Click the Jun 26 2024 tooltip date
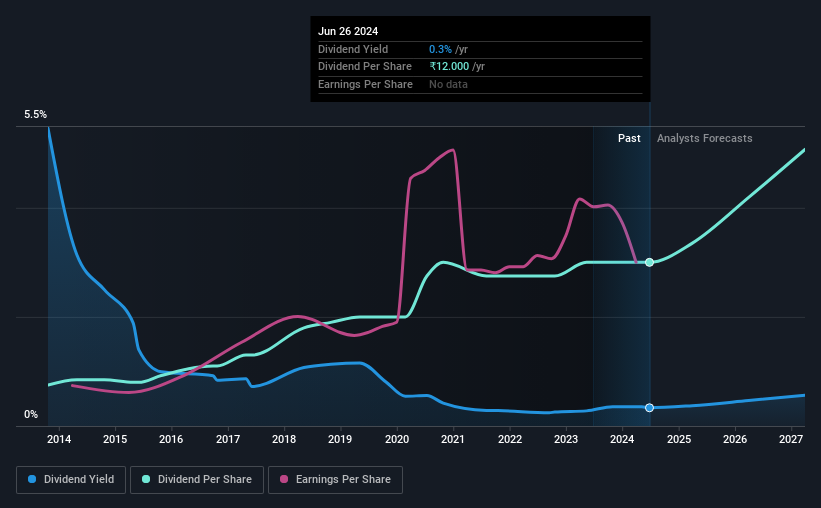Image resolution: width=821 pixels, height=508 pixels. click(348, 31)
